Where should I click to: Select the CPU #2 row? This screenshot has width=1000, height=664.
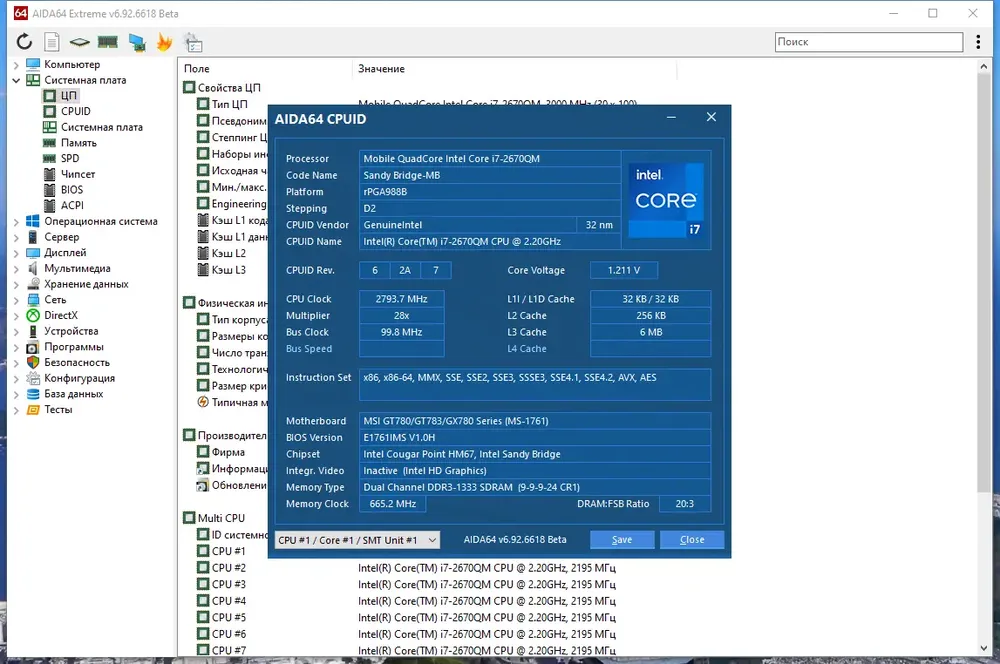[x=221, y=568]
